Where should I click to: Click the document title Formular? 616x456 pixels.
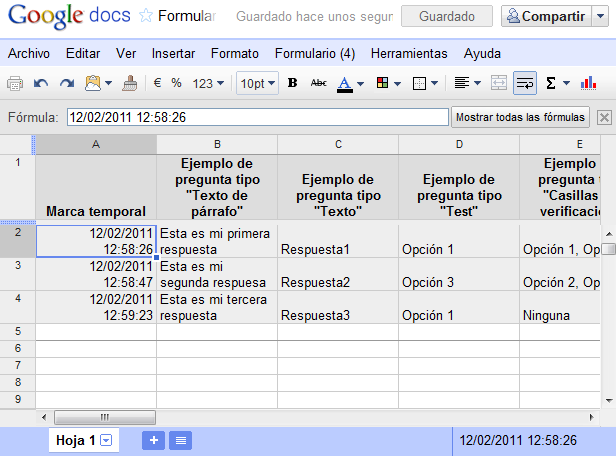coord(187,16)
